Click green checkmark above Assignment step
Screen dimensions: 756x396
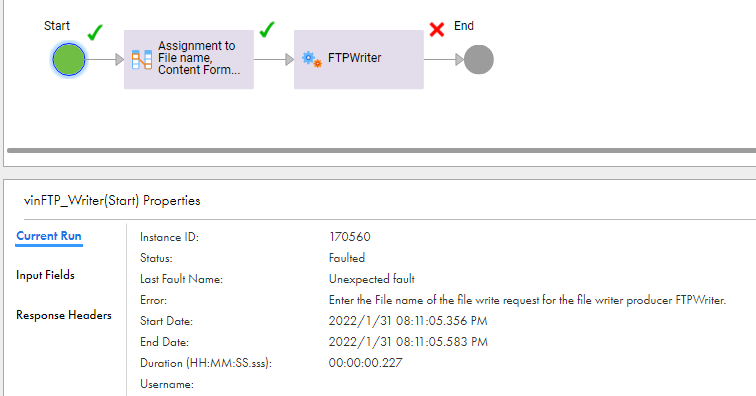pyautogui.click(x=267, y=29)
